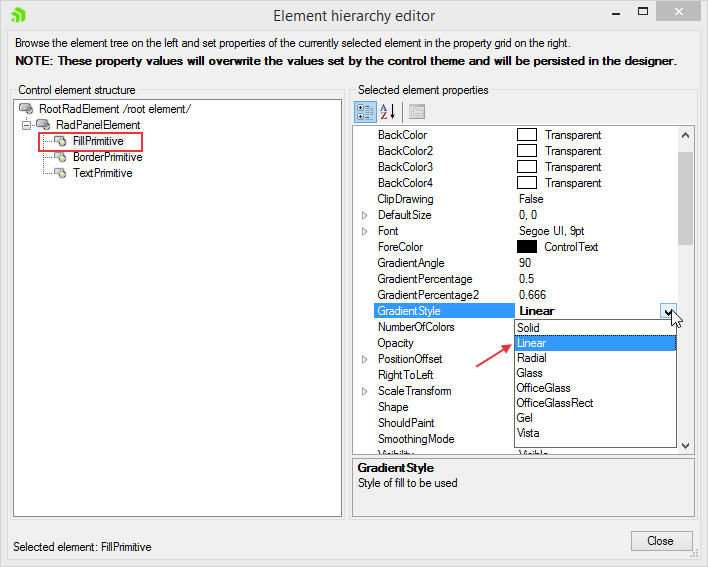Click the BorderPrimitive node icon
Image resolution: width=708 pixels, height=567 pixels.
point(60,157)
